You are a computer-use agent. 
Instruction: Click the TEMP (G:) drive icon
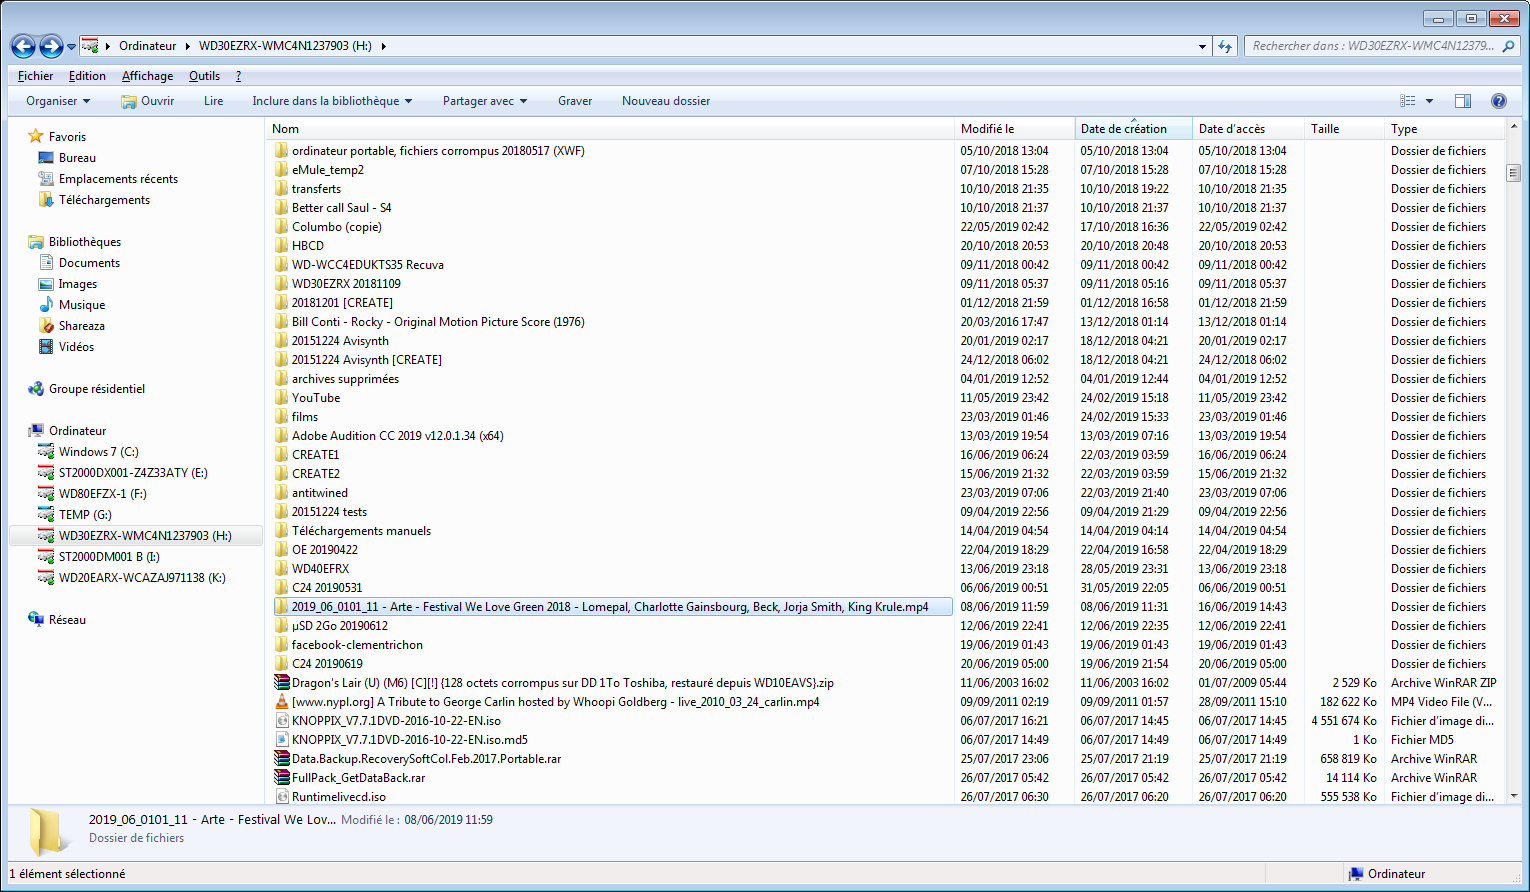pyautogui.click(x=46, y=515)
